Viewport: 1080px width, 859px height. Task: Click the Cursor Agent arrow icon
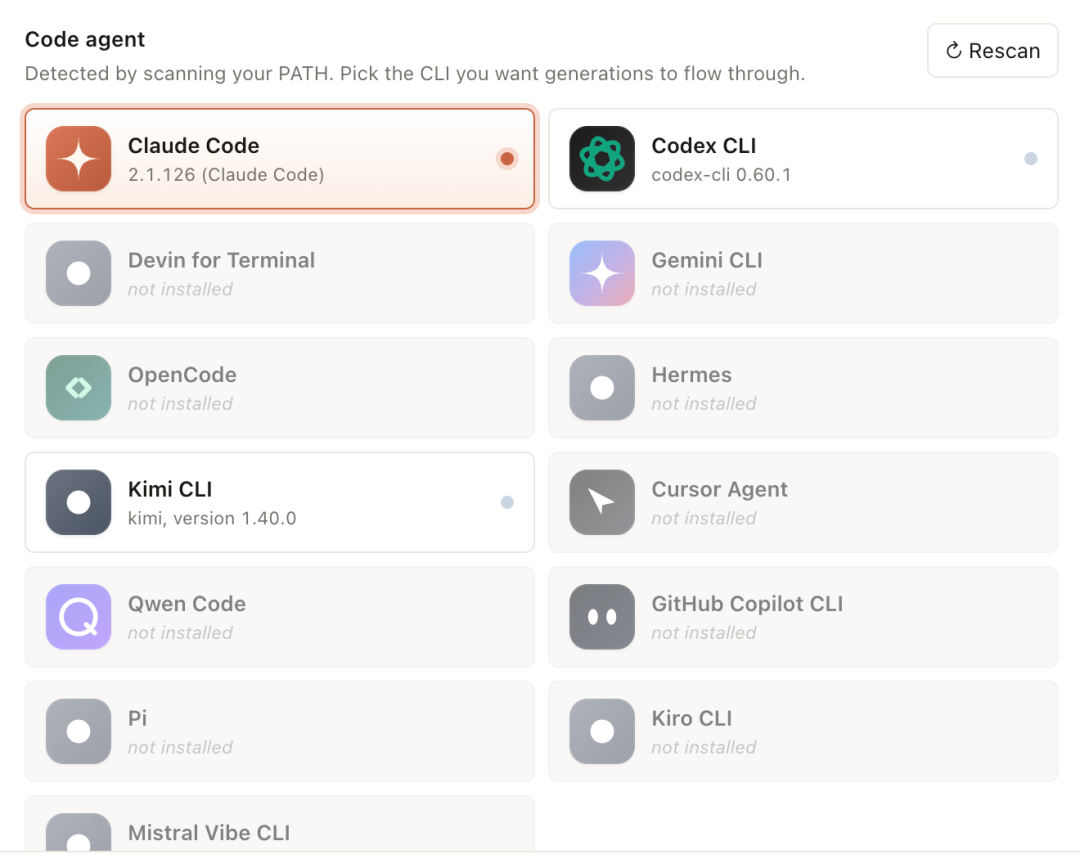[x=602, y=502]
